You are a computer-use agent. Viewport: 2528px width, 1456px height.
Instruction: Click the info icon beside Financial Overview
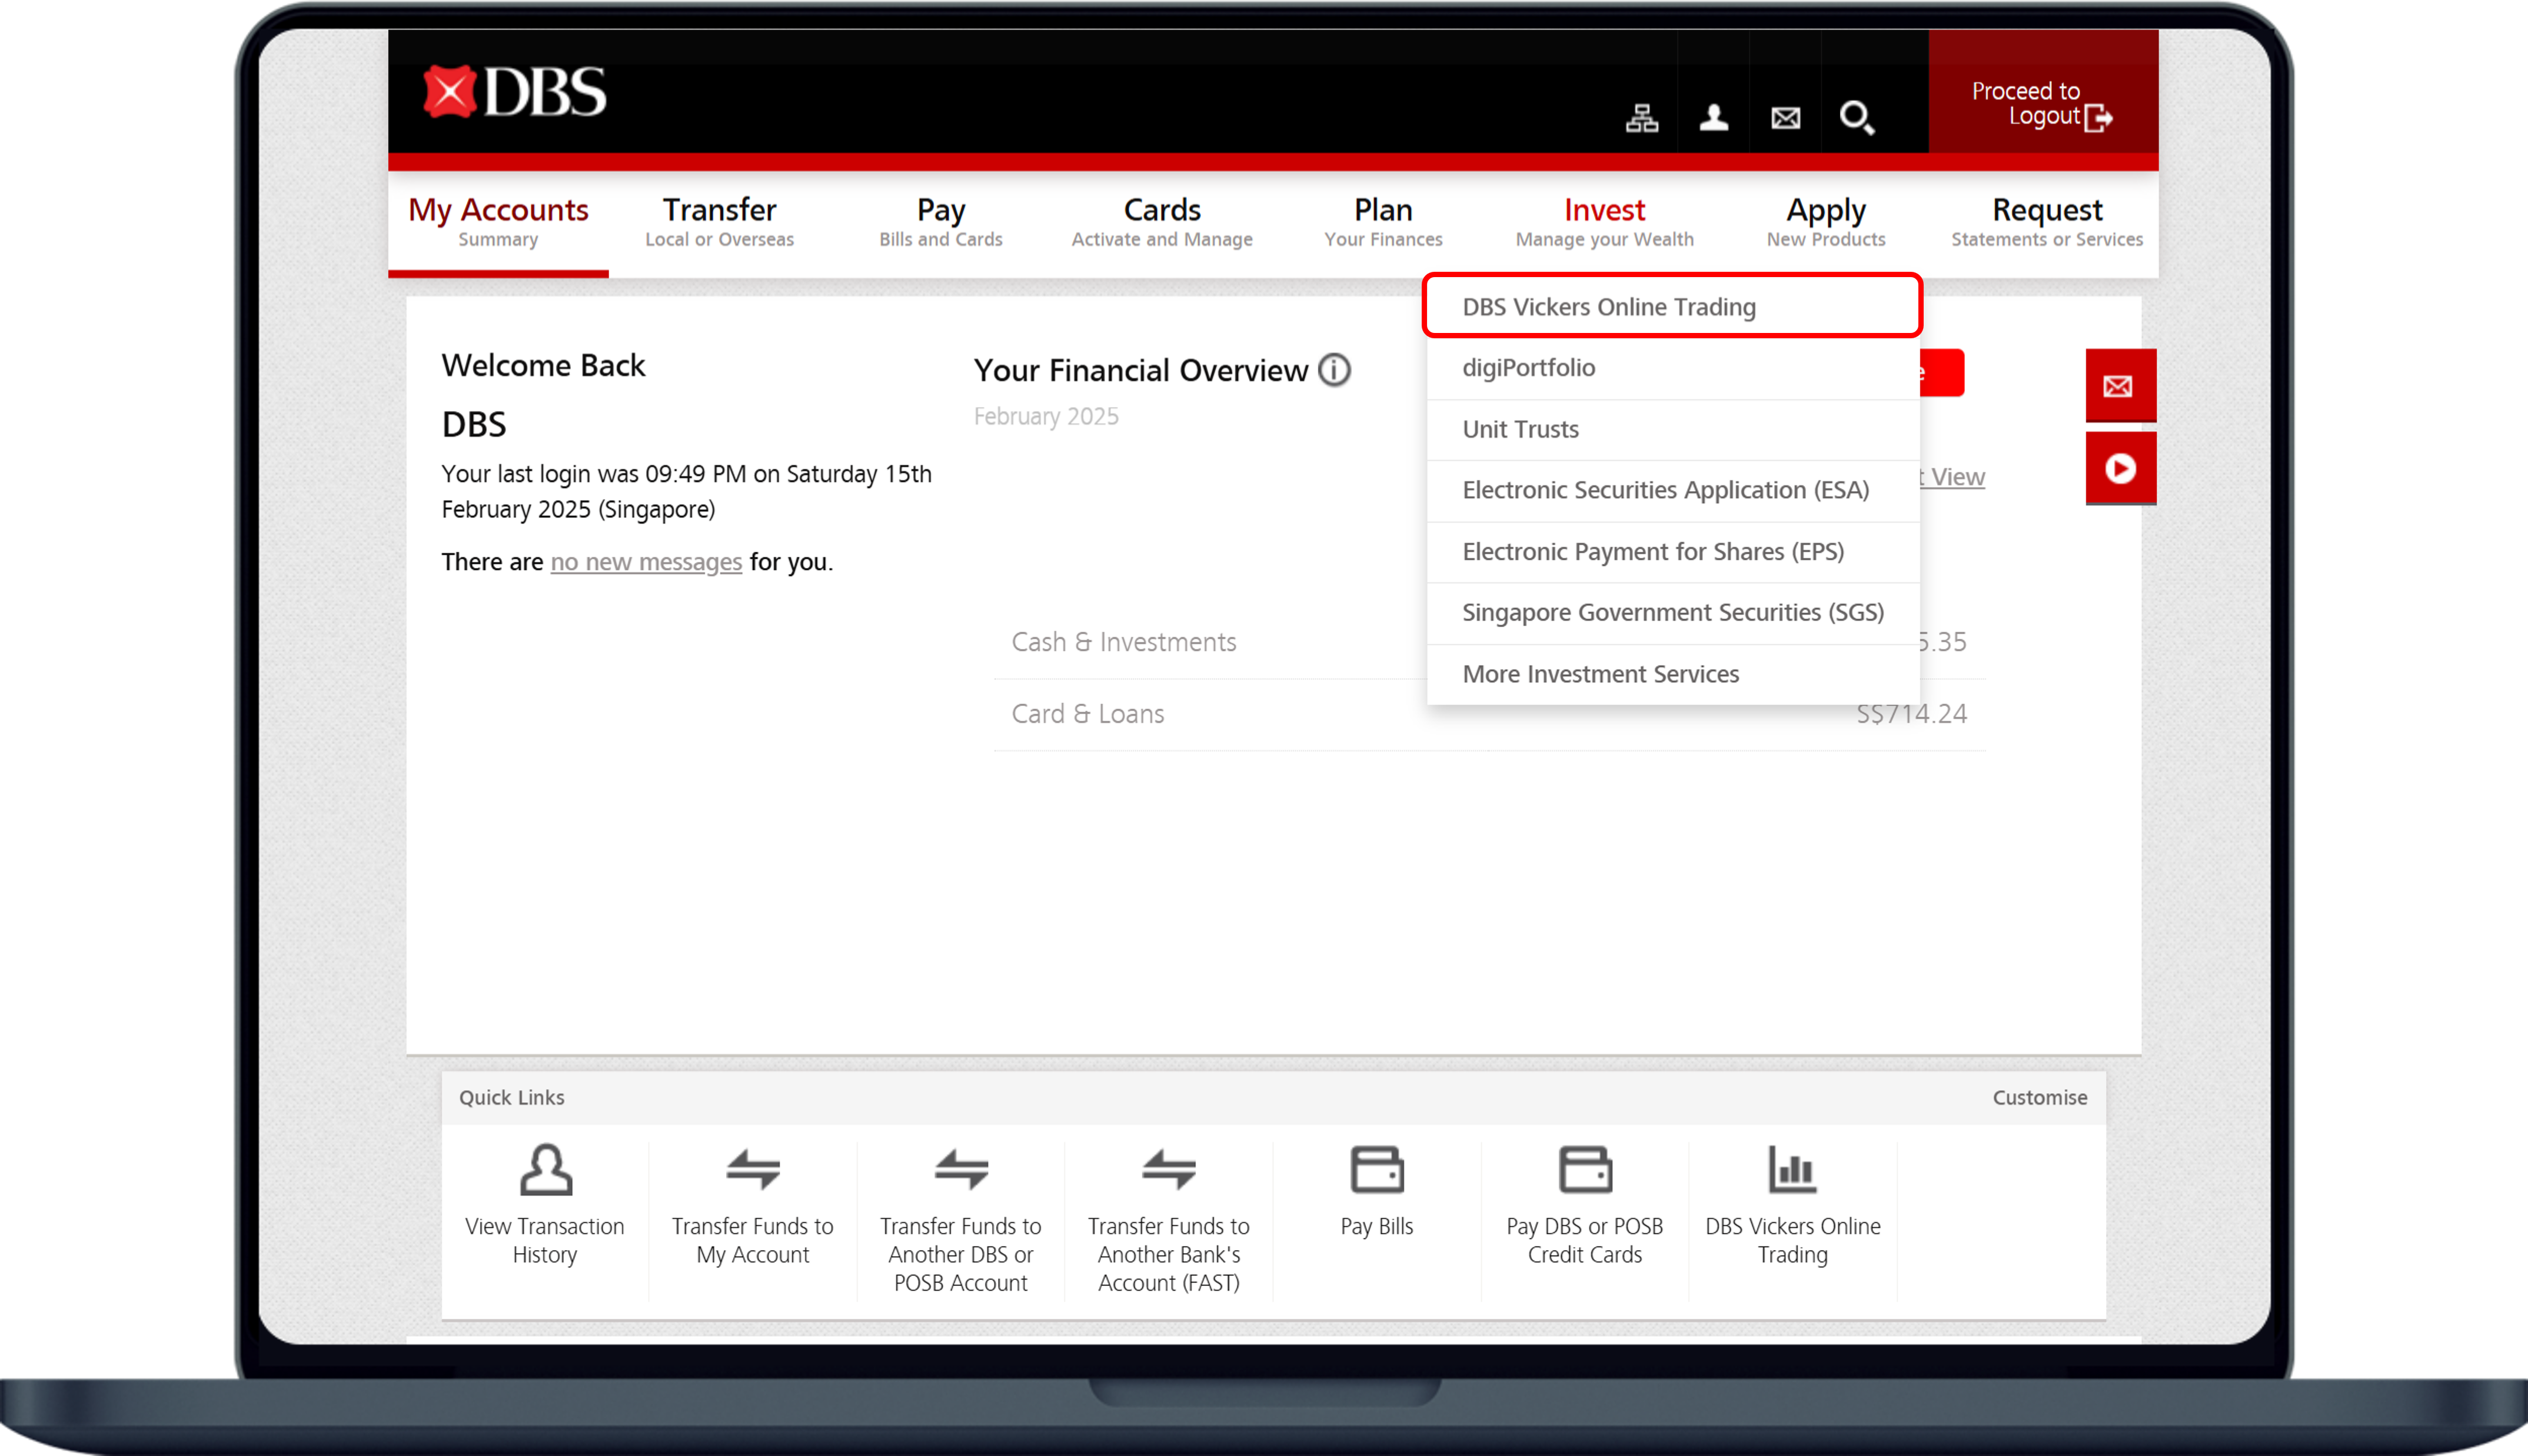pos(1334,370)
